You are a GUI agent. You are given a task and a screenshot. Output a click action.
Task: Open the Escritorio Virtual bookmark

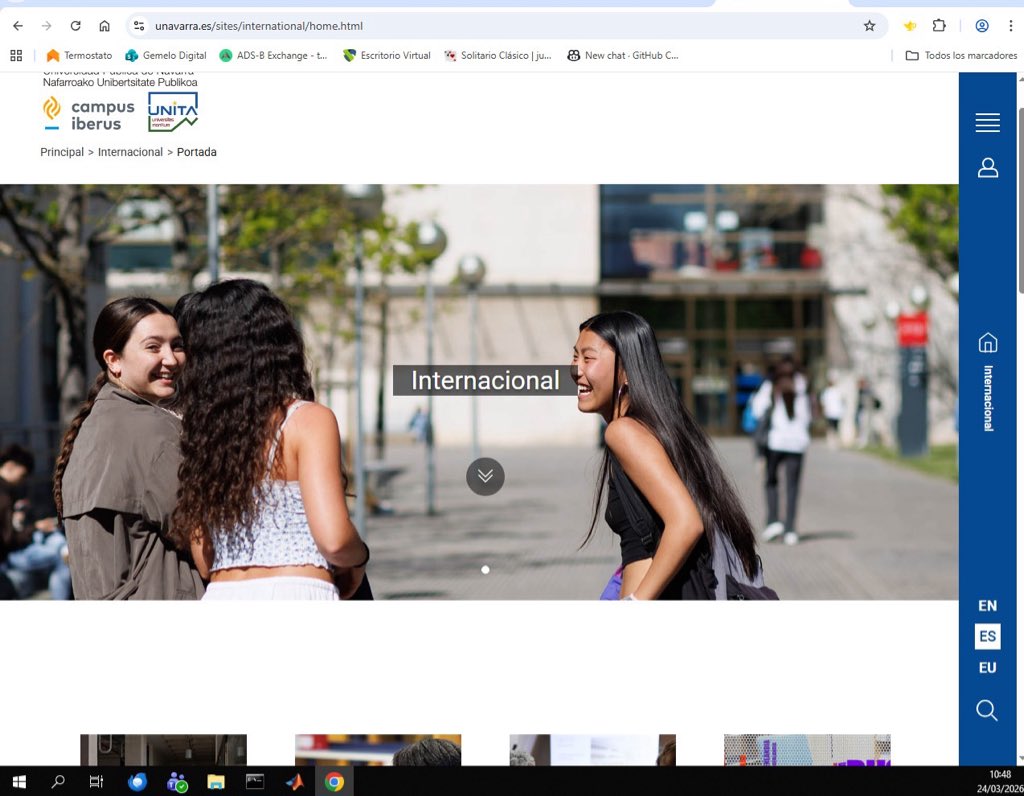click(x=387, y=56)
